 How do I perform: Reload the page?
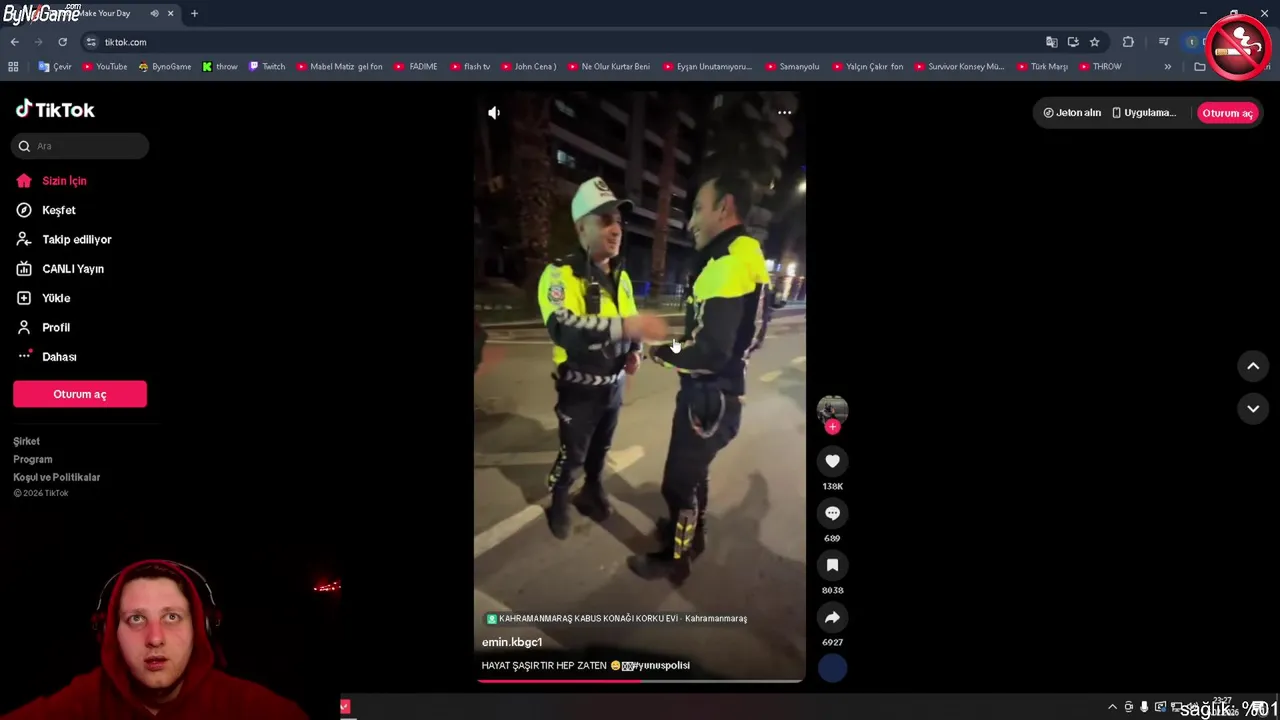62,42
